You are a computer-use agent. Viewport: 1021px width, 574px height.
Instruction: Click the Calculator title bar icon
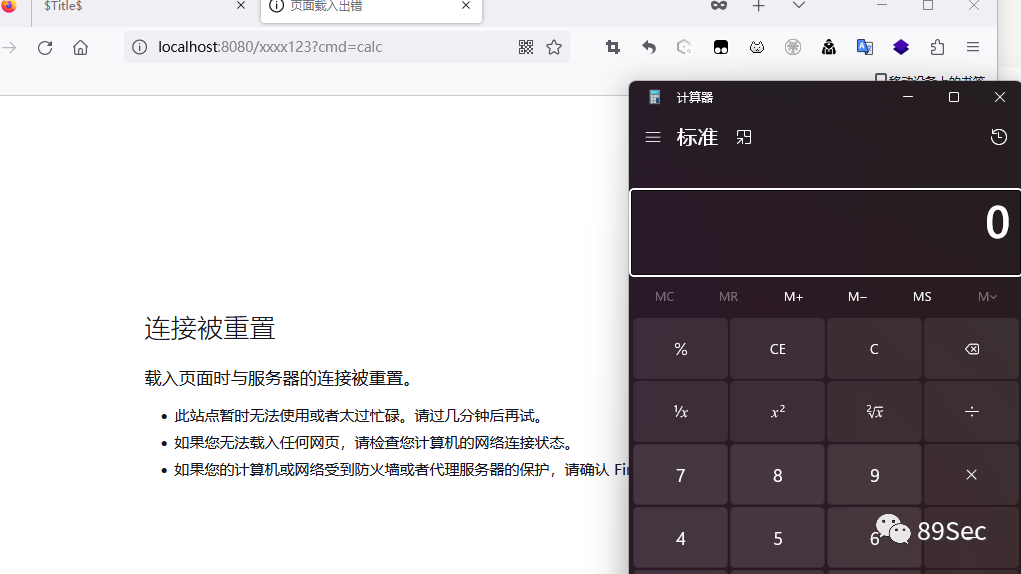654,98
